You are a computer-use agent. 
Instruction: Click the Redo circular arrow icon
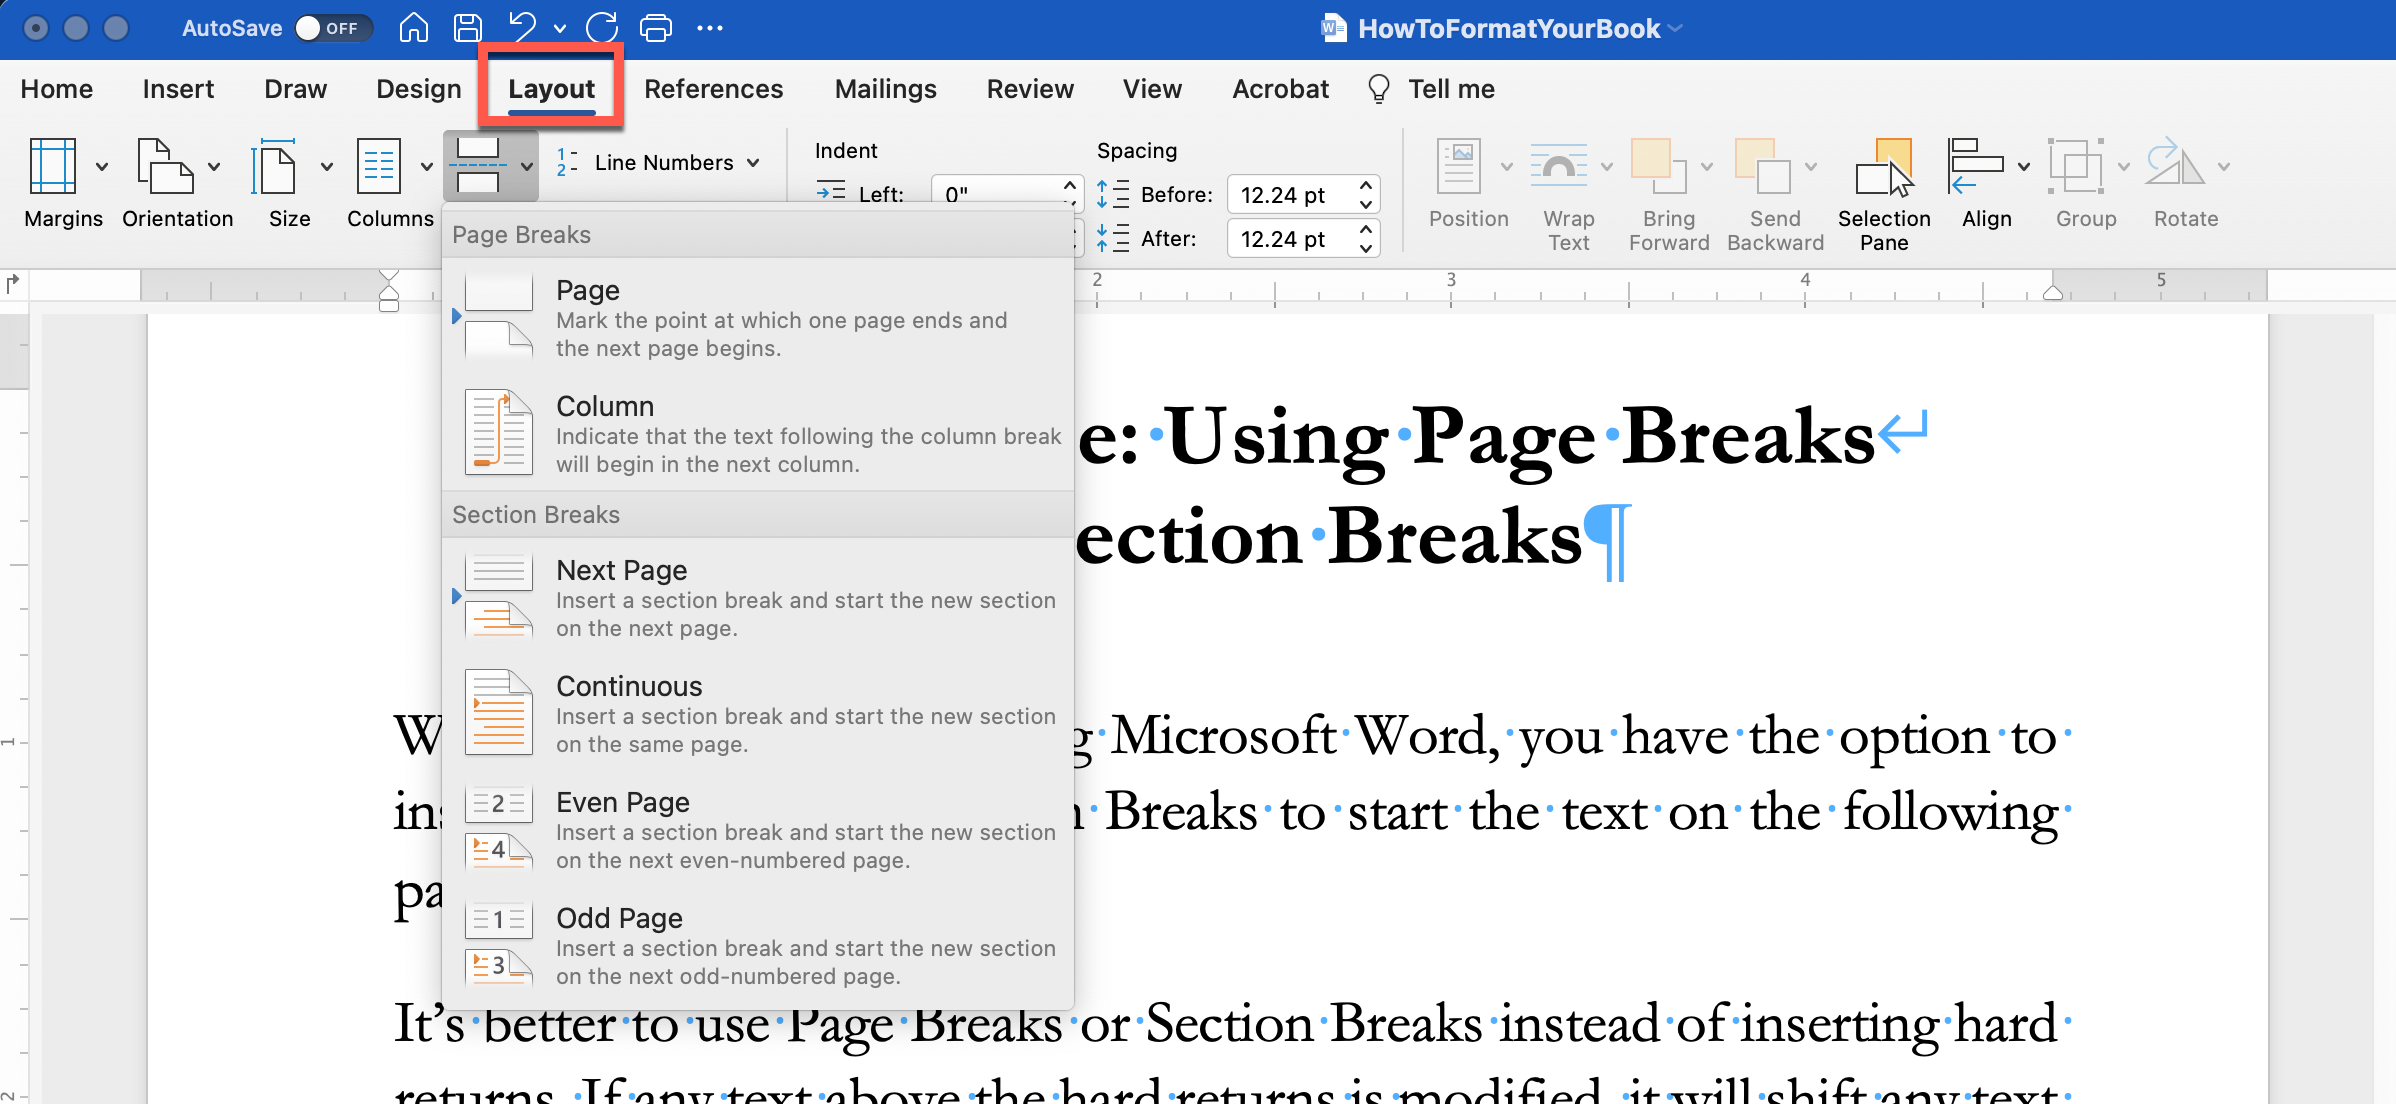point(602,28)
